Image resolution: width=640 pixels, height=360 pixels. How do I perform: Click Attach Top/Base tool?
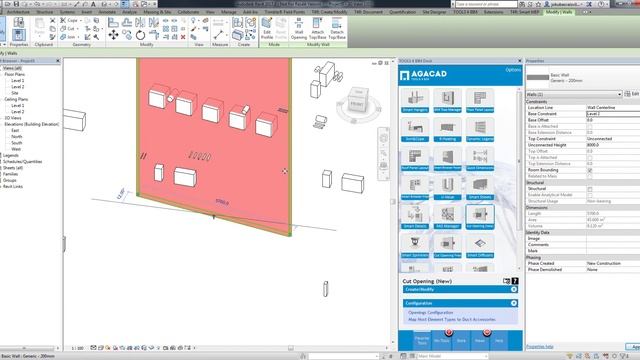click(x=318, y=29)
